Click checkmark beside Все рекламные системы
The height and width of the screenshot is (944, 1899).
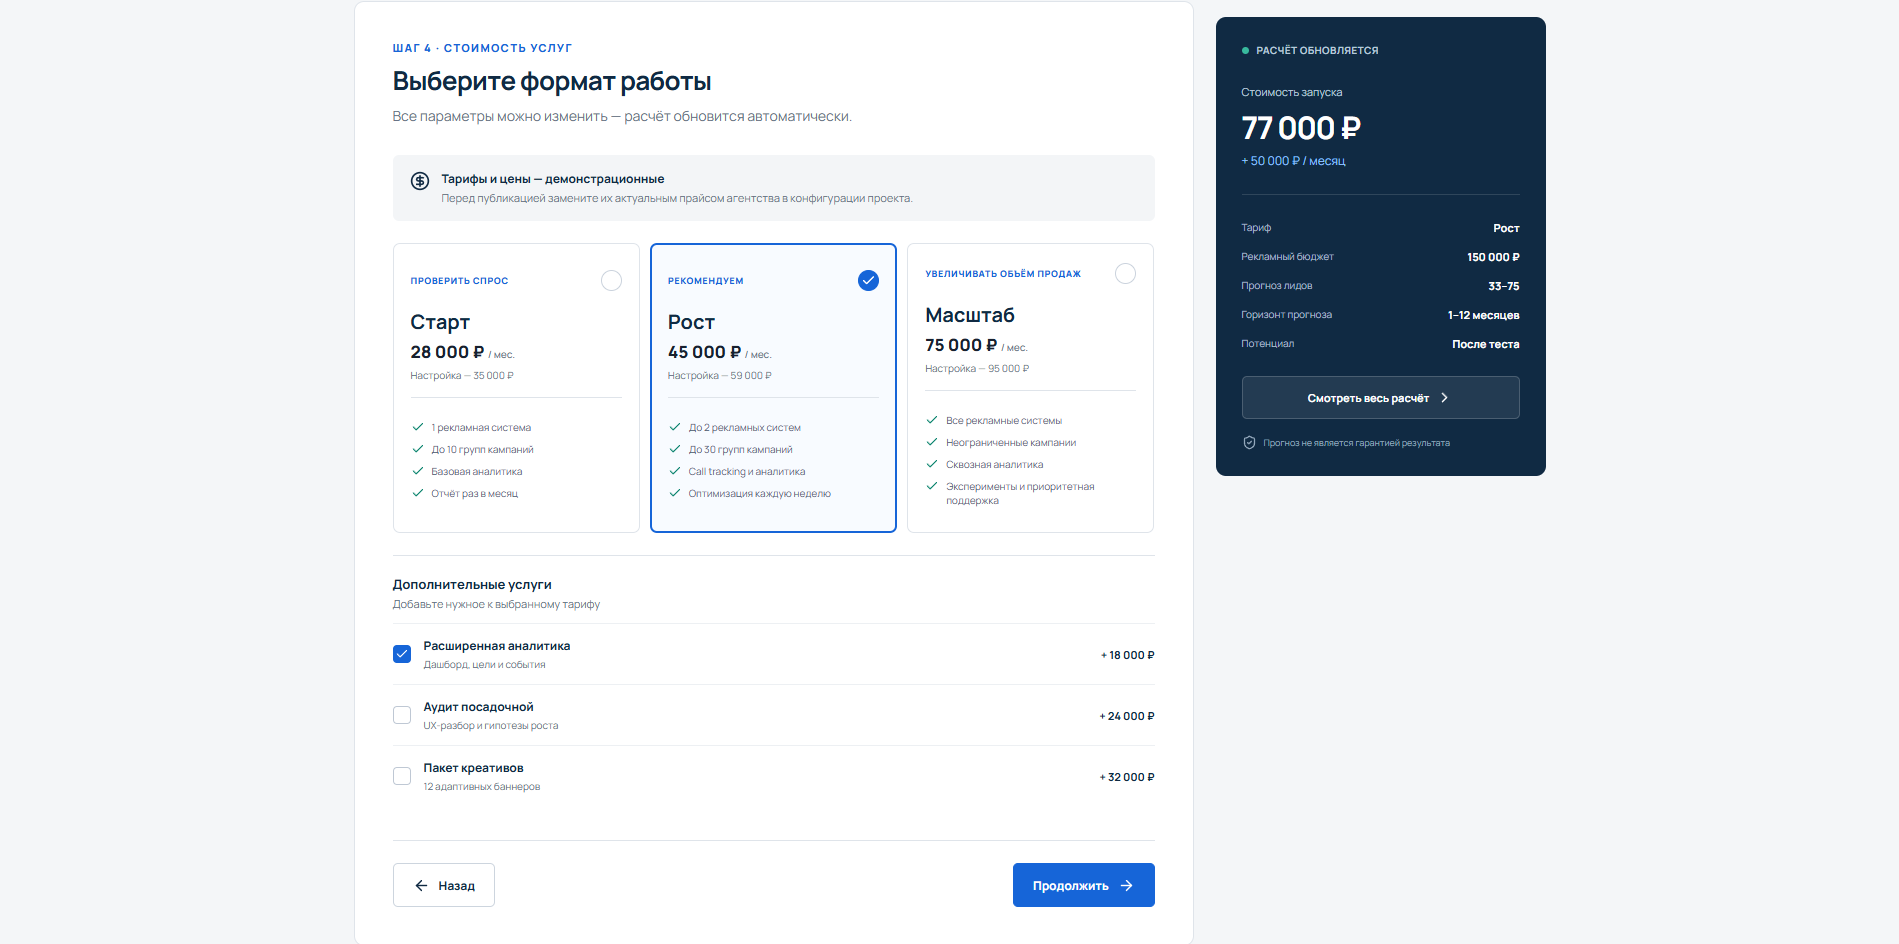[932, 420]
